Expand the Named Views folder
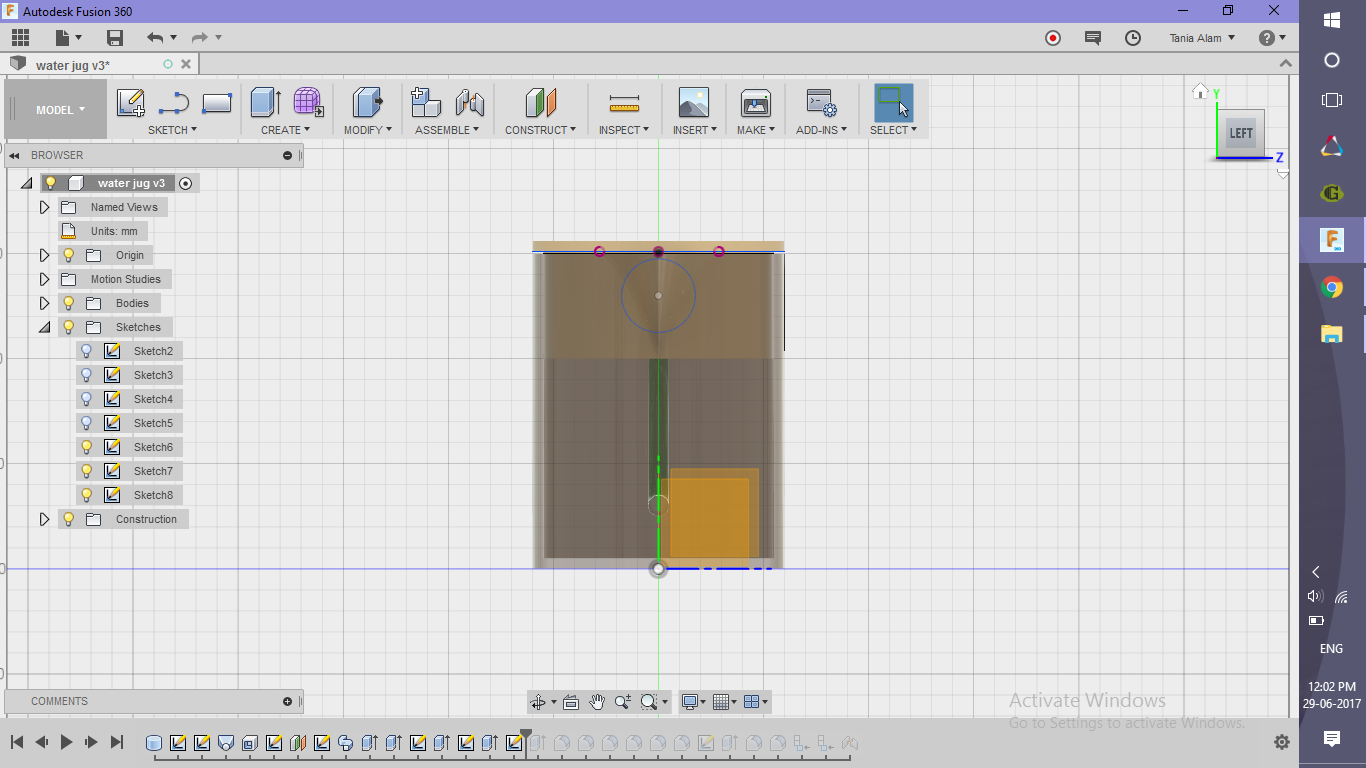1366x768 pixels. (44, 207)
